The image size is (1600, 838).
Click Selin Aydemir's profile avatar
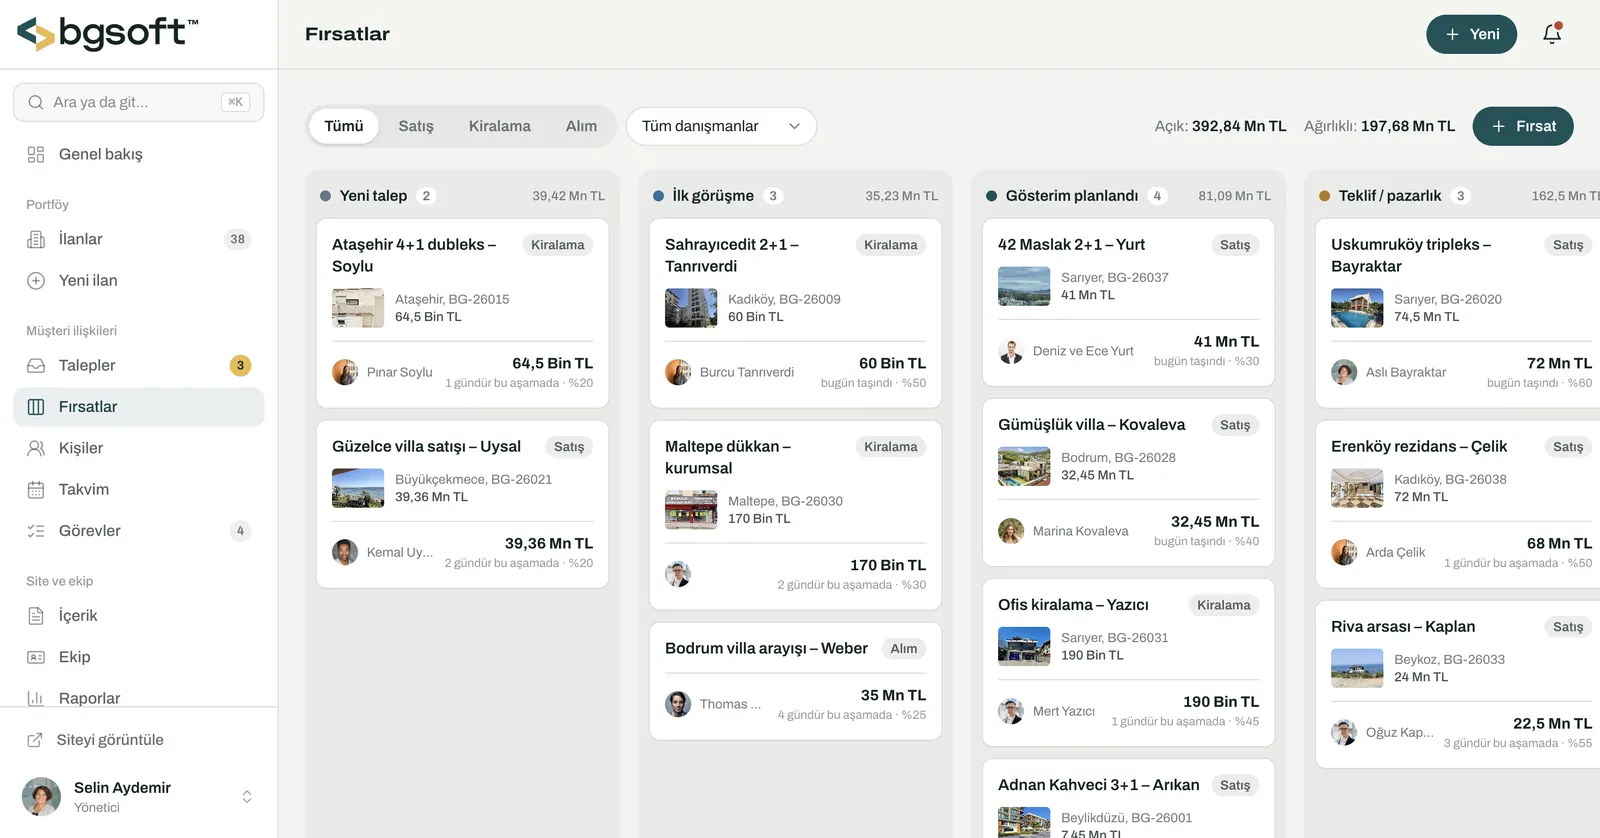41,797
